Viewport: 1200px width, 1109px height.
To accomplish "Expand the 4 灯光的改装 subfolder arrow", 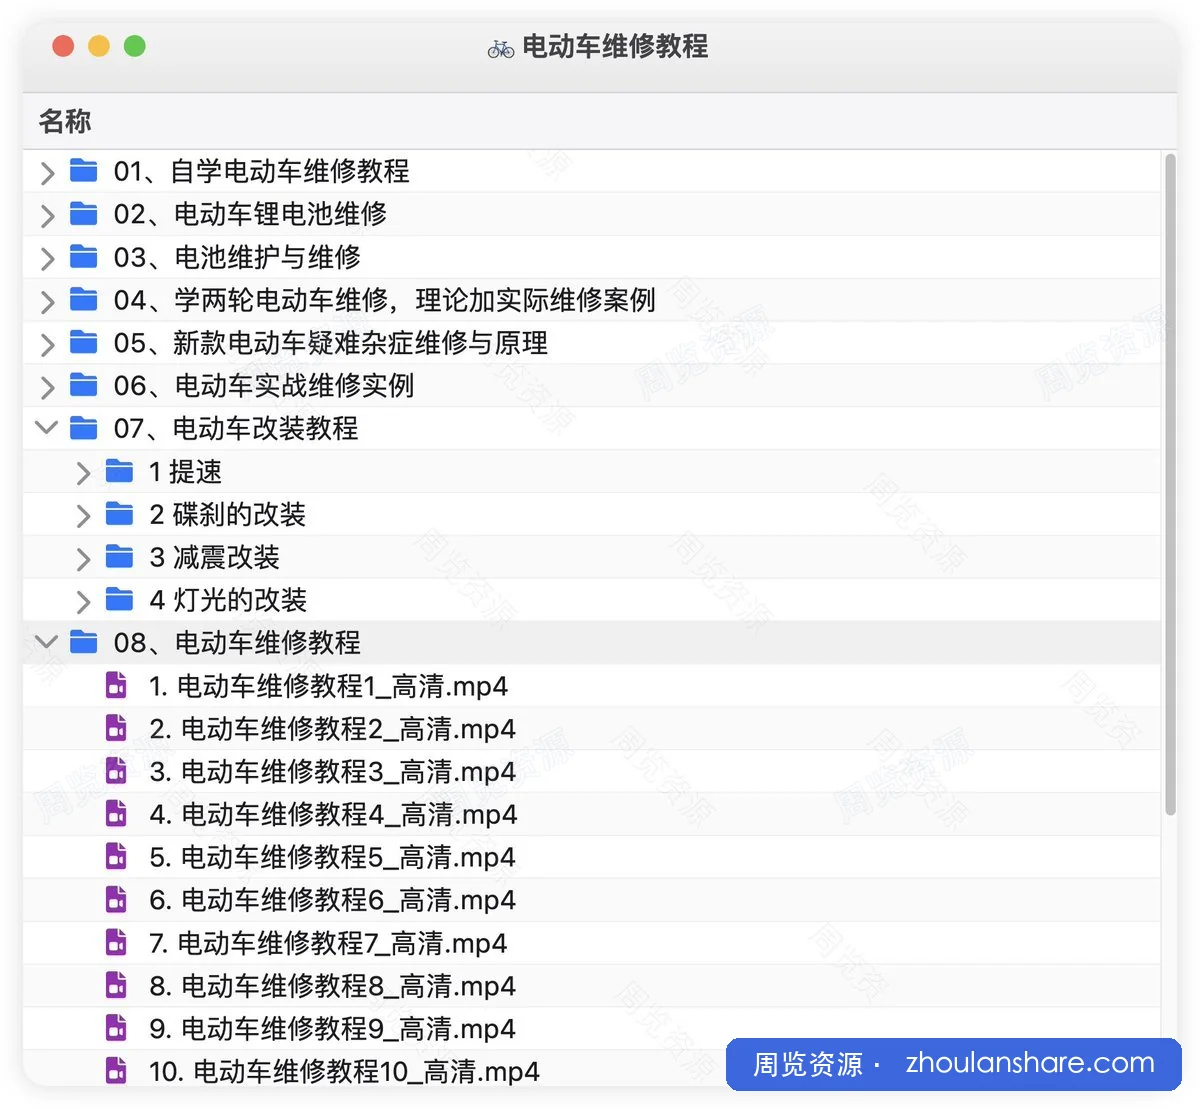I will coord(83,601).
